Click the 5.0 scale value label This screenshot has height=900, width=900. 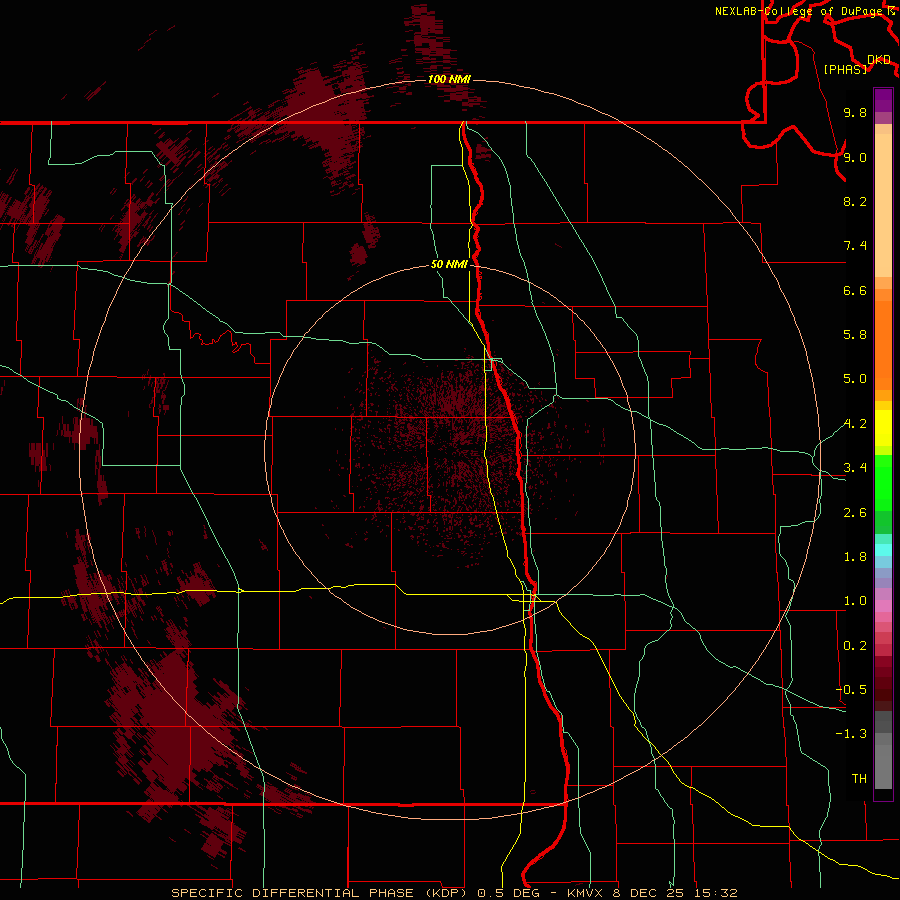pyautogui.click(x=855, y=379)
